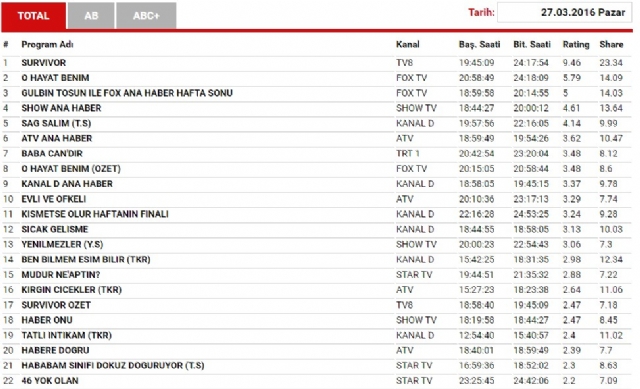Switch to the AB tab
Image resolution: width=640 pixels, height=389 pixels.
(91, 16)
